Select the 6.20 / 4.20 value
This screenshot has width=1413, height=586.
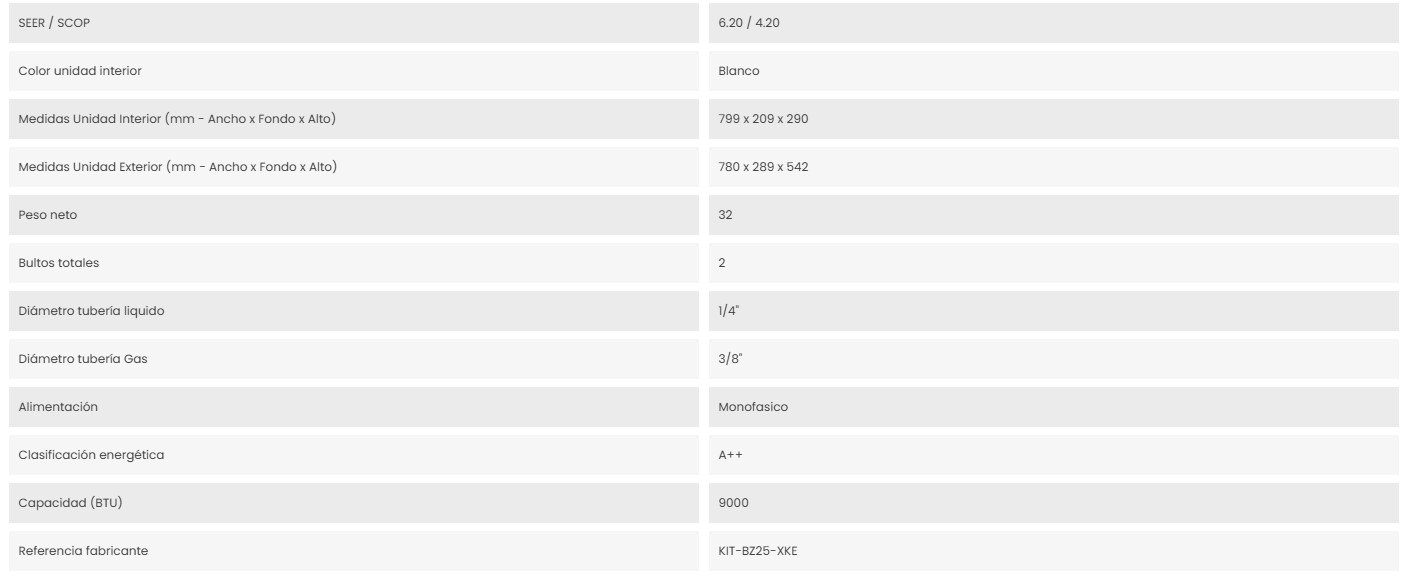coord(749,23)
